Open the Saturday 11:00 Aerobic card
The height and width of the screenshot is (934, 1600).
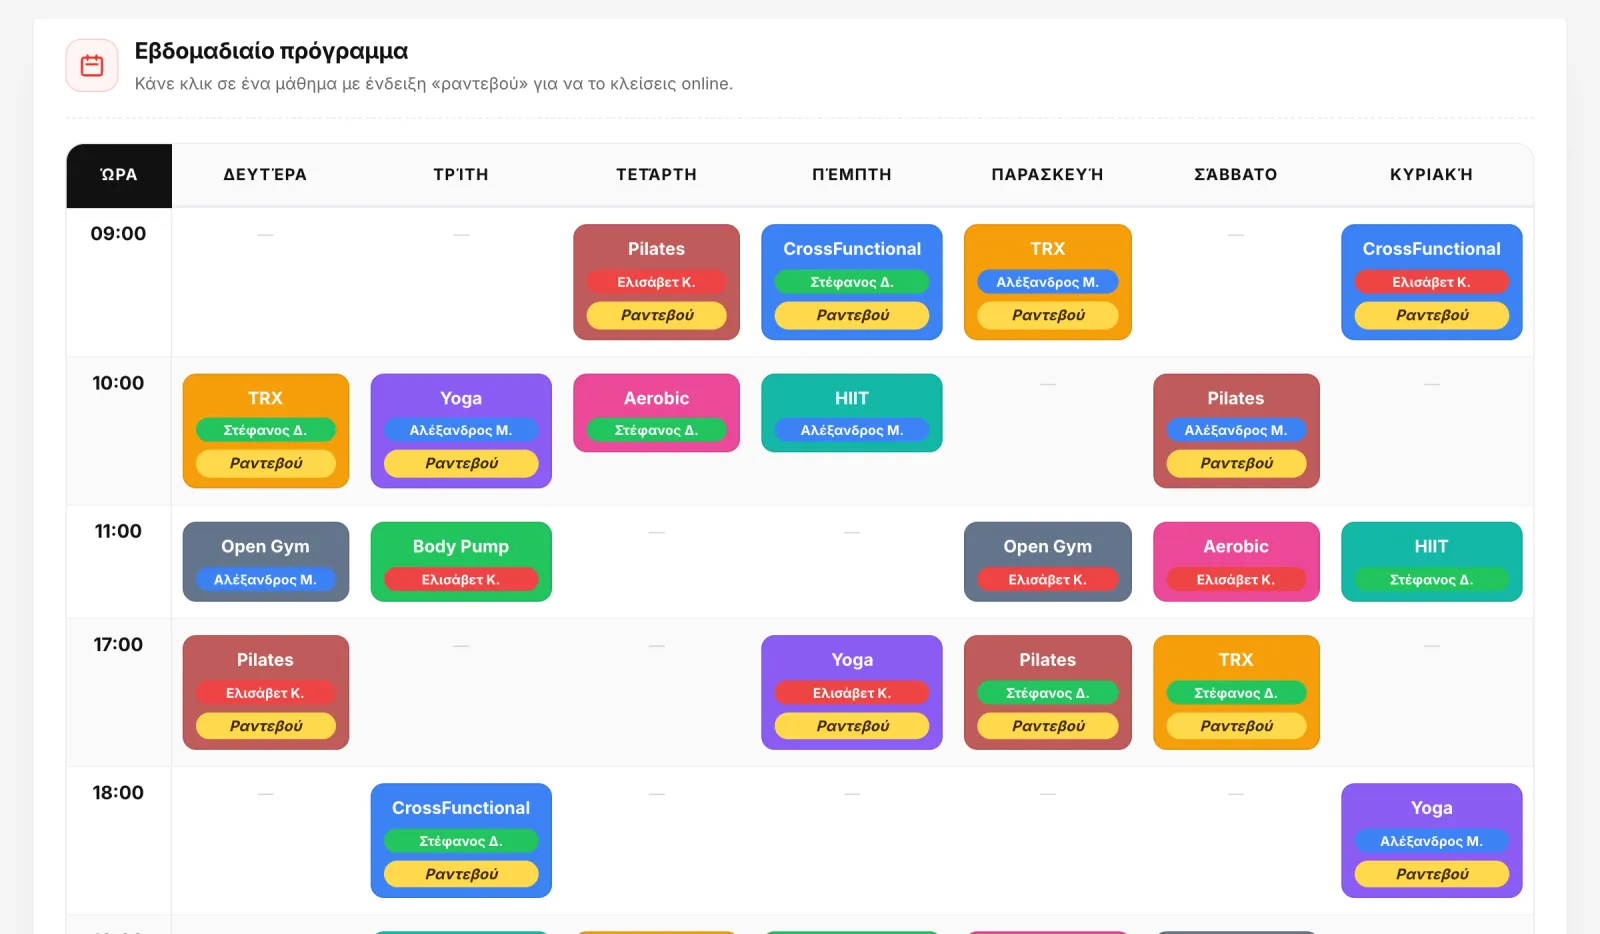click(x=1236, y=562)
